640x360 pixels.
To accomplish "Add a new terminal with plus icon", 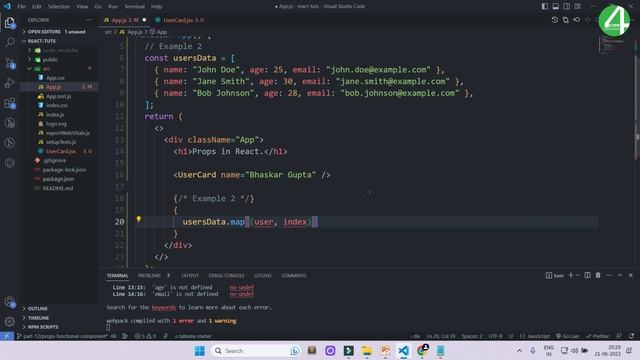I will pos(571,276).
